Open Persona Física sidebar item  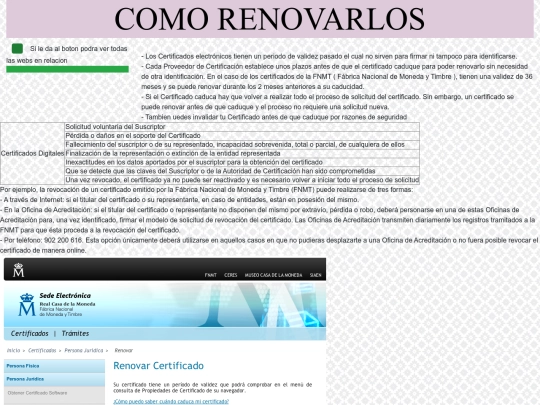(x=54, y=366)
